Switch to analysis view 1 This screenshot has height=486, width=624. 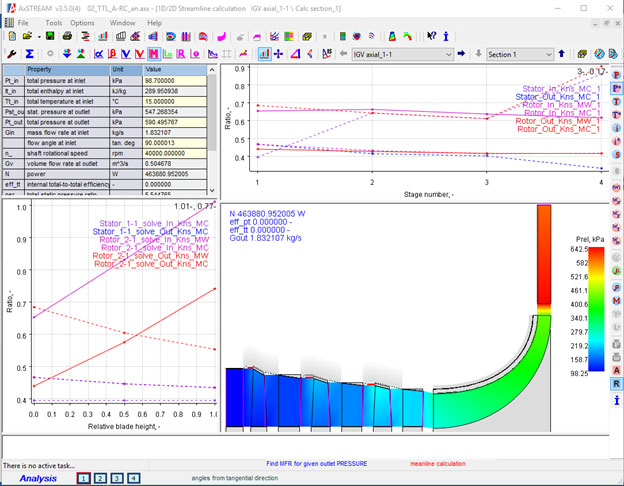click(x=84, y=478)
